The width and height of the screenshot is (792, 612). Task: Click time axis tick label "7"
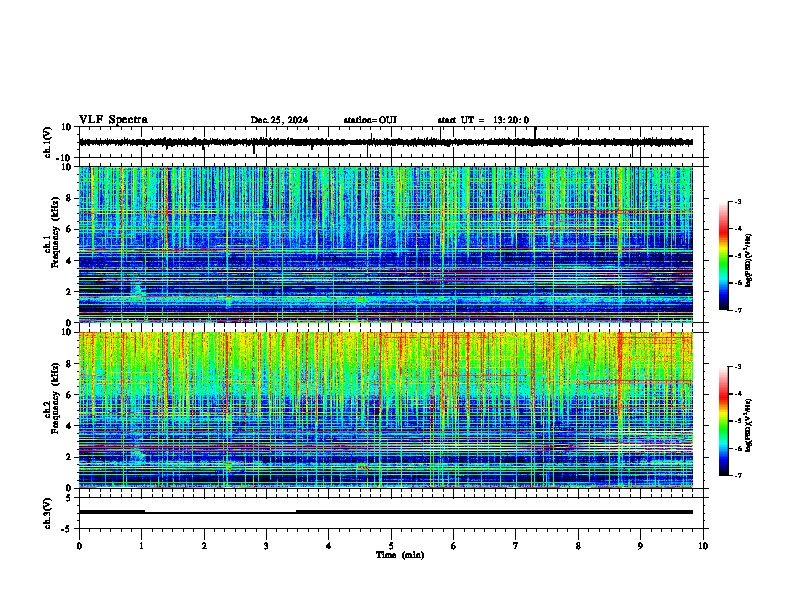(x=516, y=546)
